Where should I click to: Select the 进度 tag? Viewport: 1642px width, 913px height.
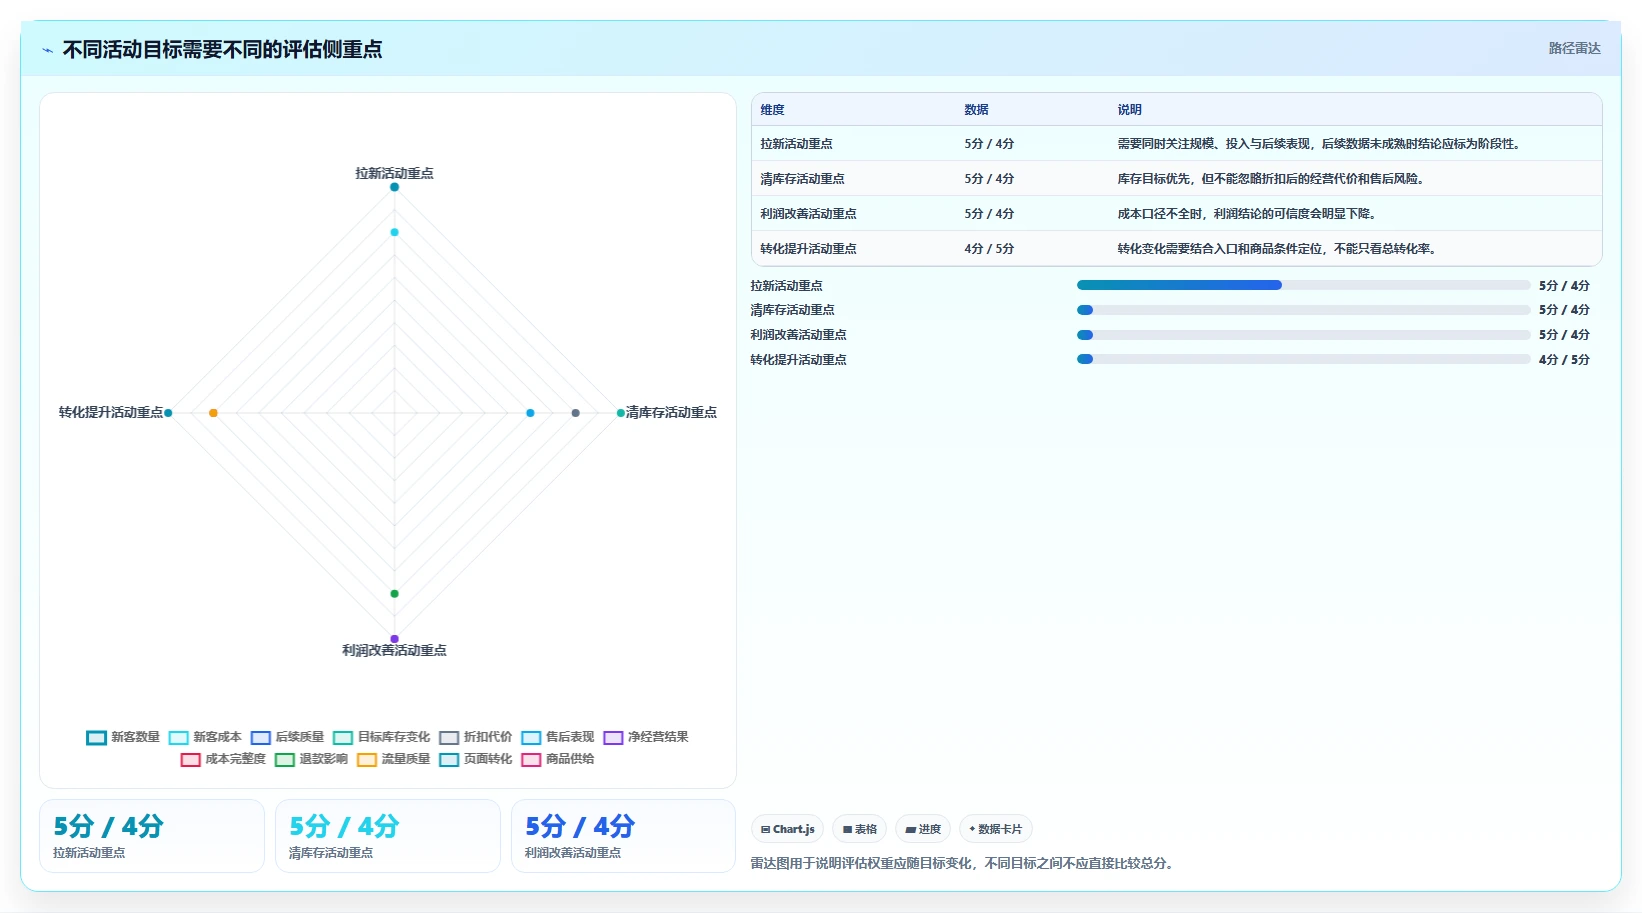pos(923,829)
